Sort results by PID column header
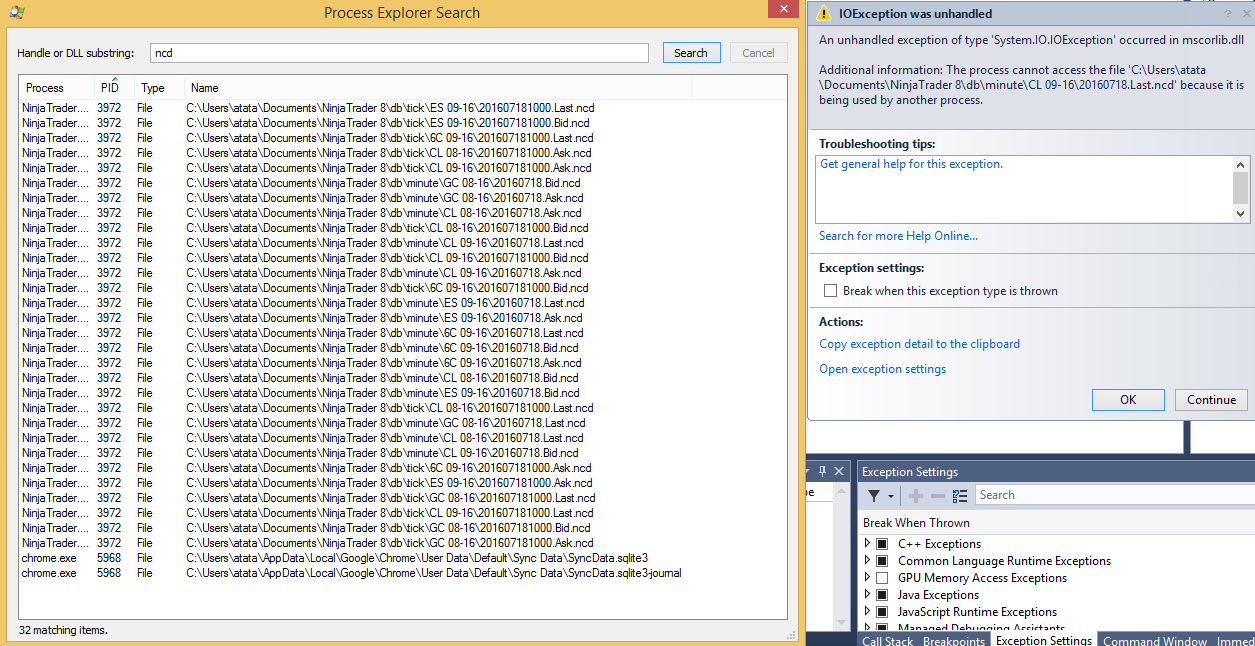 pyautogui.click(x=114, y=88)
